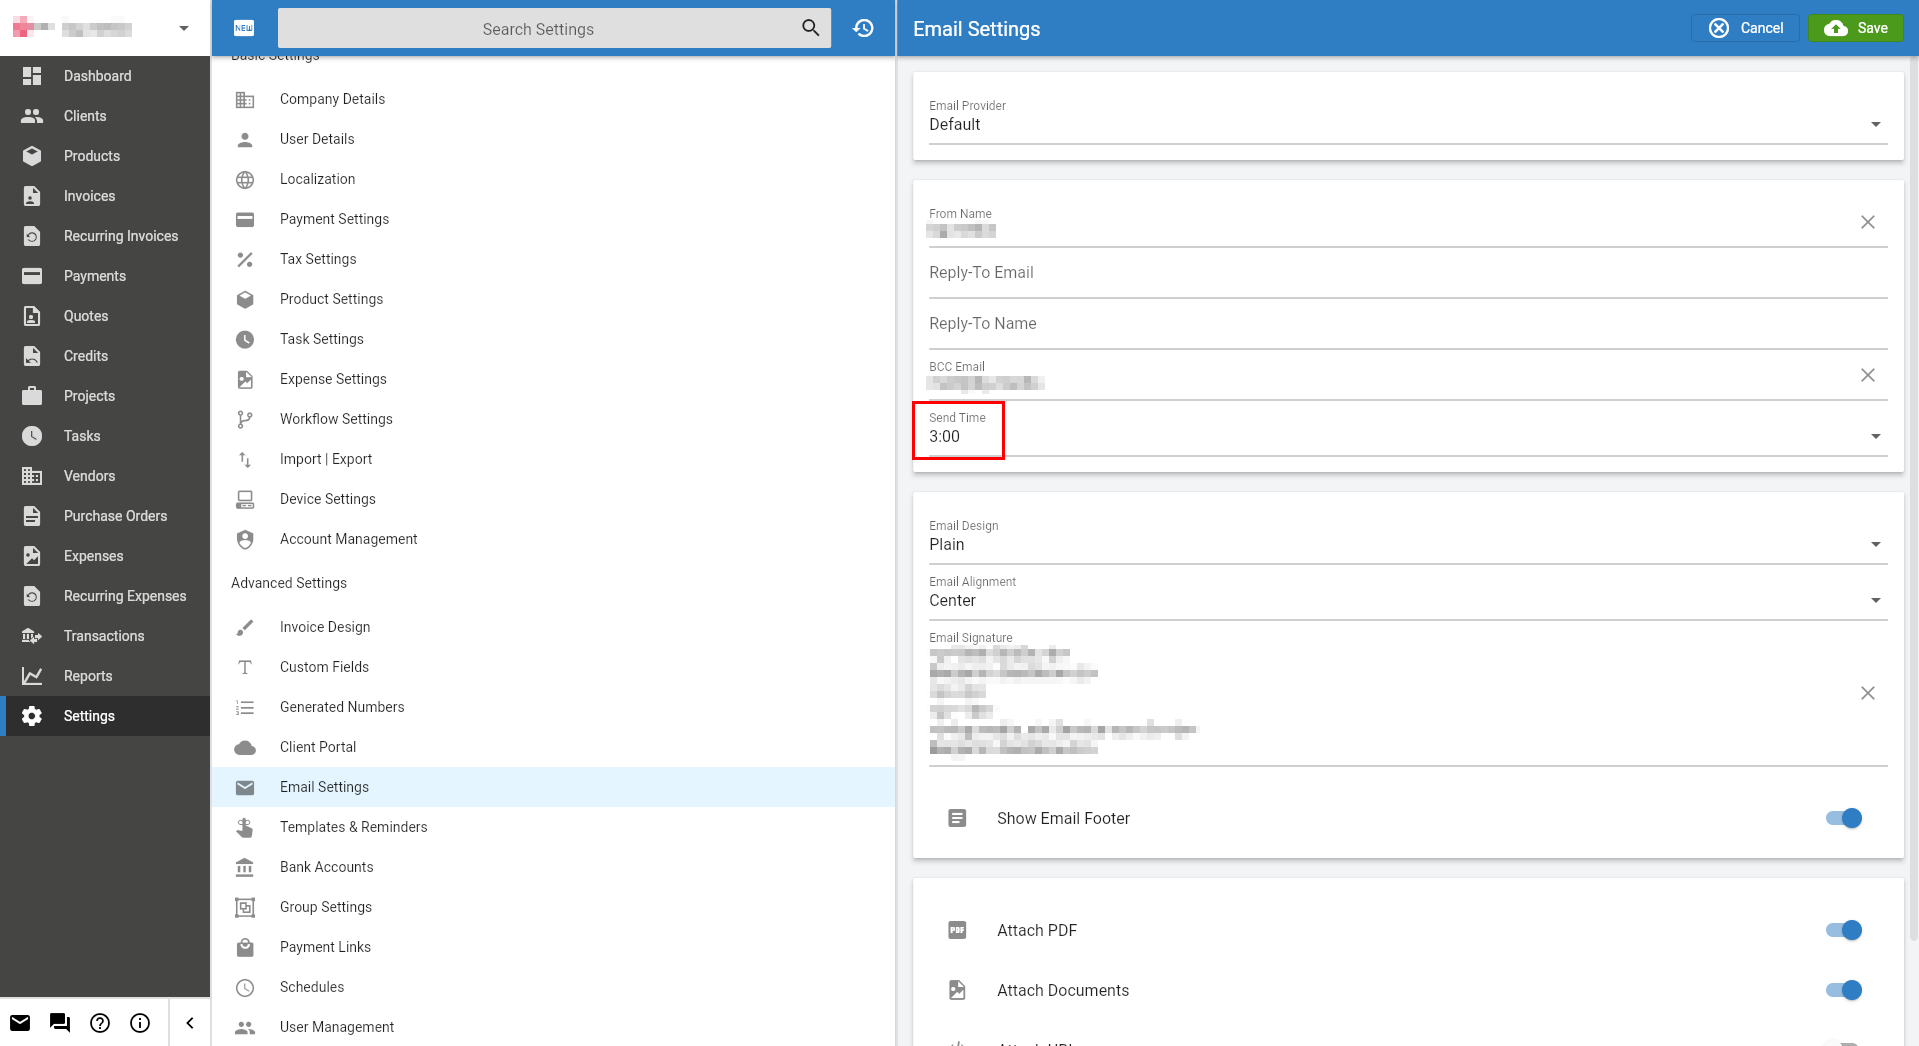Open the Email Provider dropdown
Screen dimensions: 1919x1046
point(1875,125)
